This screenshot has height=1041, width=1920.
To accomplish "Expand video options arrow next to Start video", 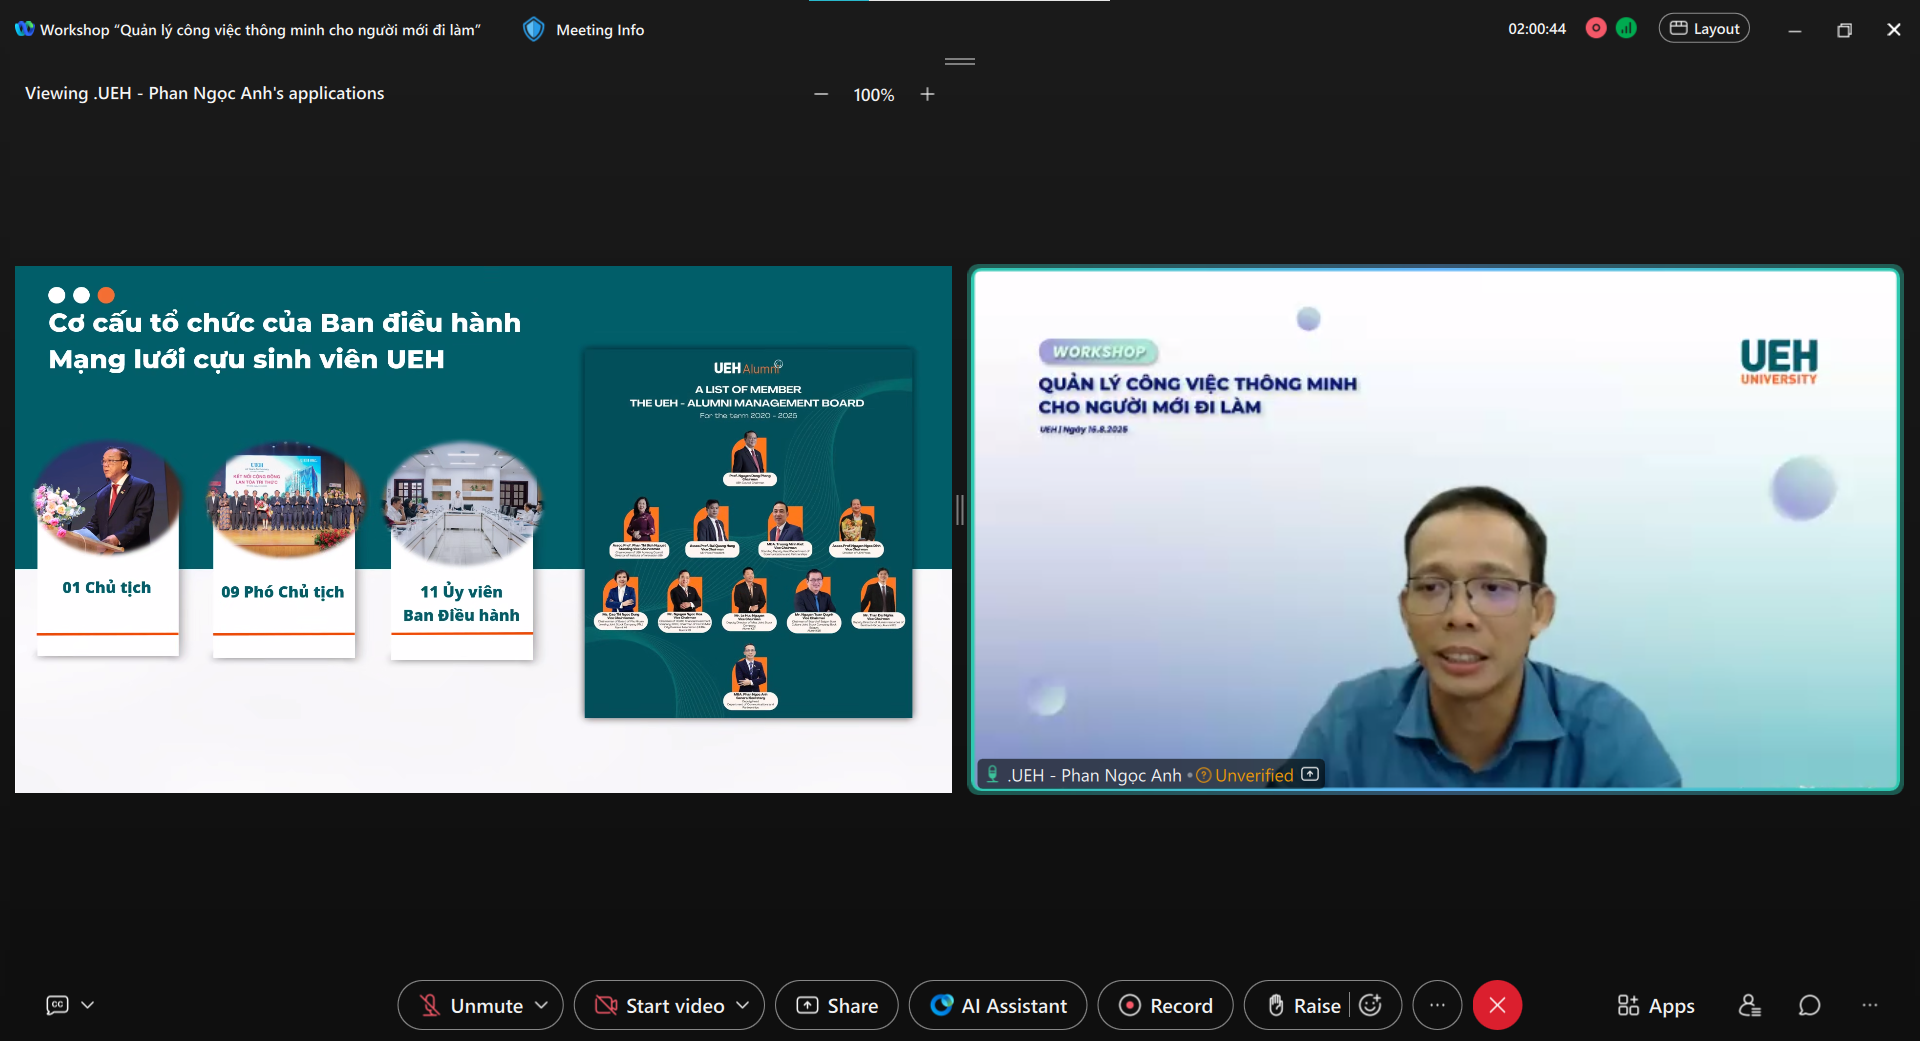I will pyautogui.click(x=743, y=1005).
